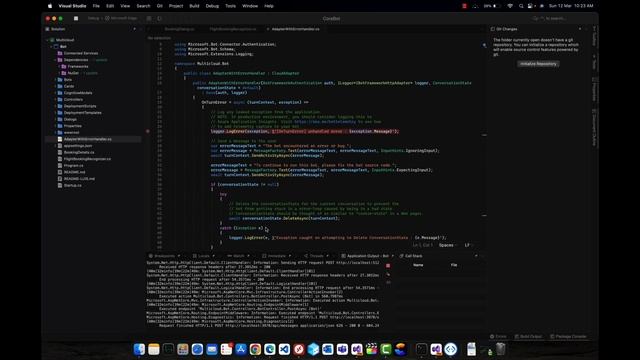
Task: Open the Tools menu
Action: (x=231, y=6)
